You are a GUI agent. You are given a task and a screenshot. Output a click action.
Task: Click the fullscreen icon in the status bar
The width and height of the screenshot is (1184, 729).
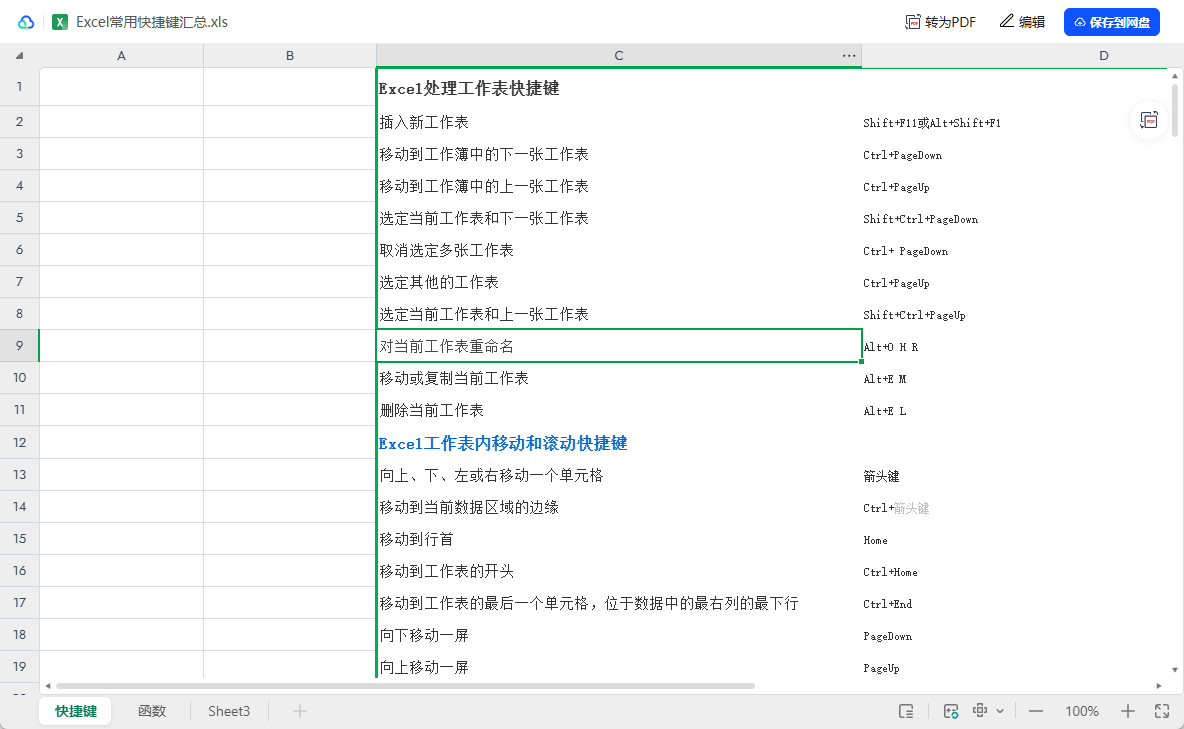pyautogui.click(x=1162, y=711)
